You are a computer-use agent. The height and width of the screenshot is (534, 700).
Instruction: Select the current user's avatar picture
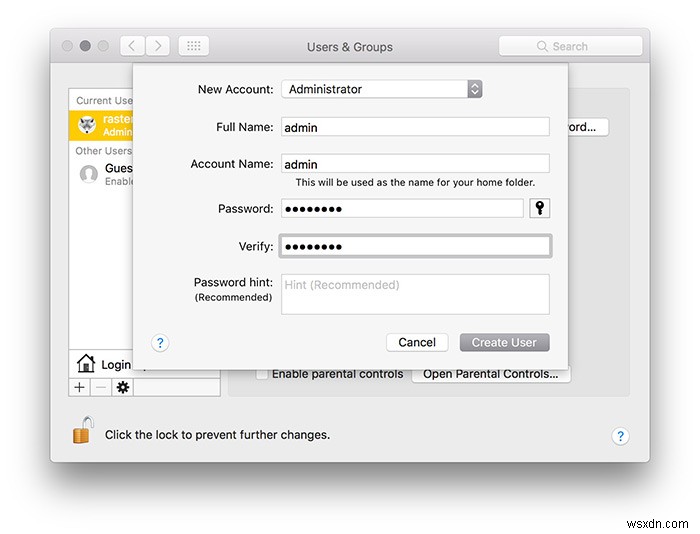(x=87, y=125)
